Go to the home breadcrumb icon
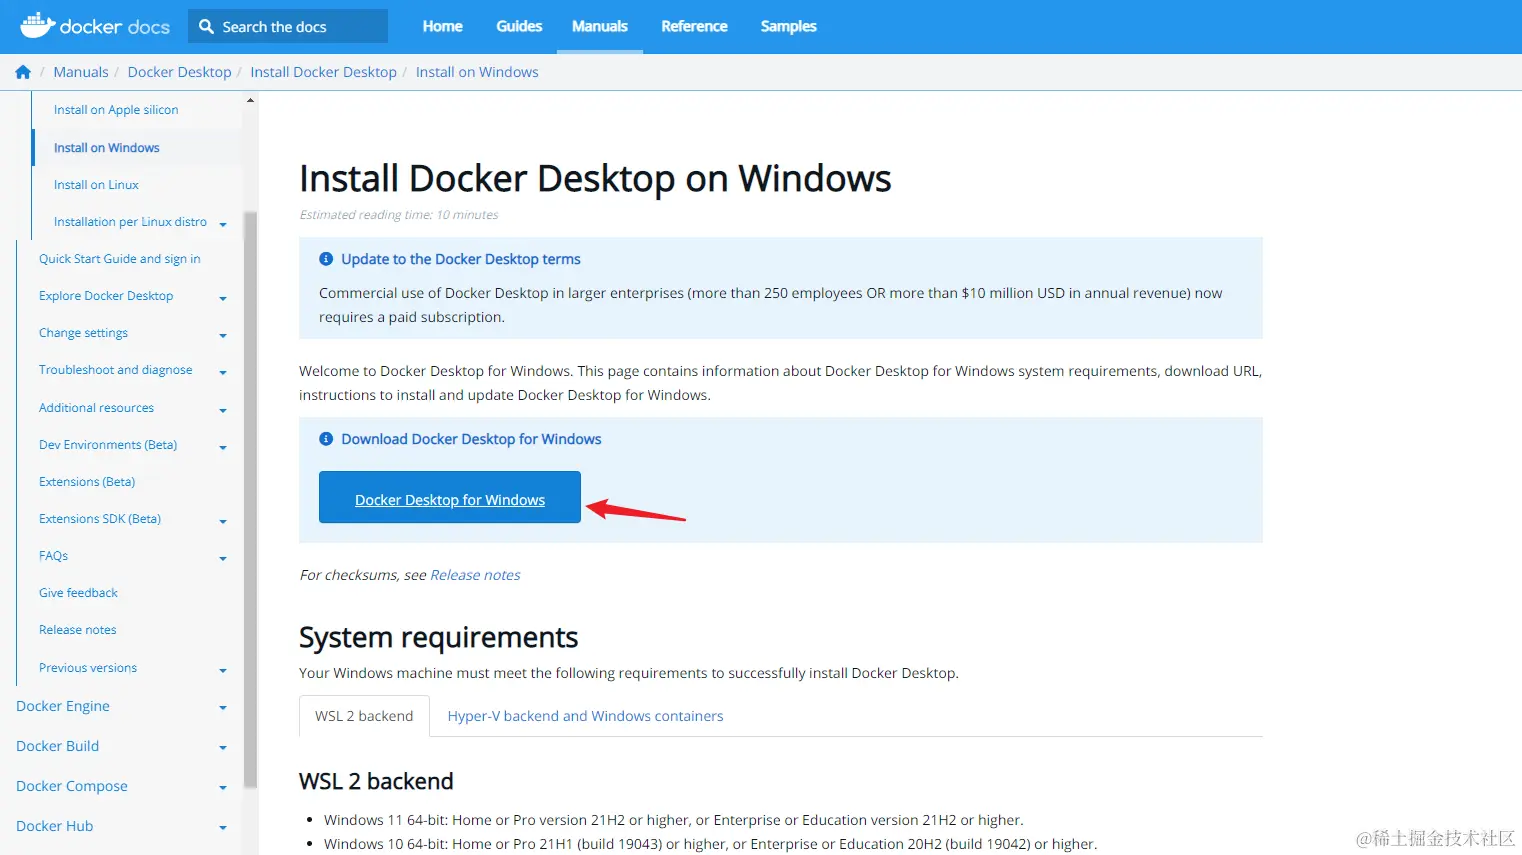 23,72
